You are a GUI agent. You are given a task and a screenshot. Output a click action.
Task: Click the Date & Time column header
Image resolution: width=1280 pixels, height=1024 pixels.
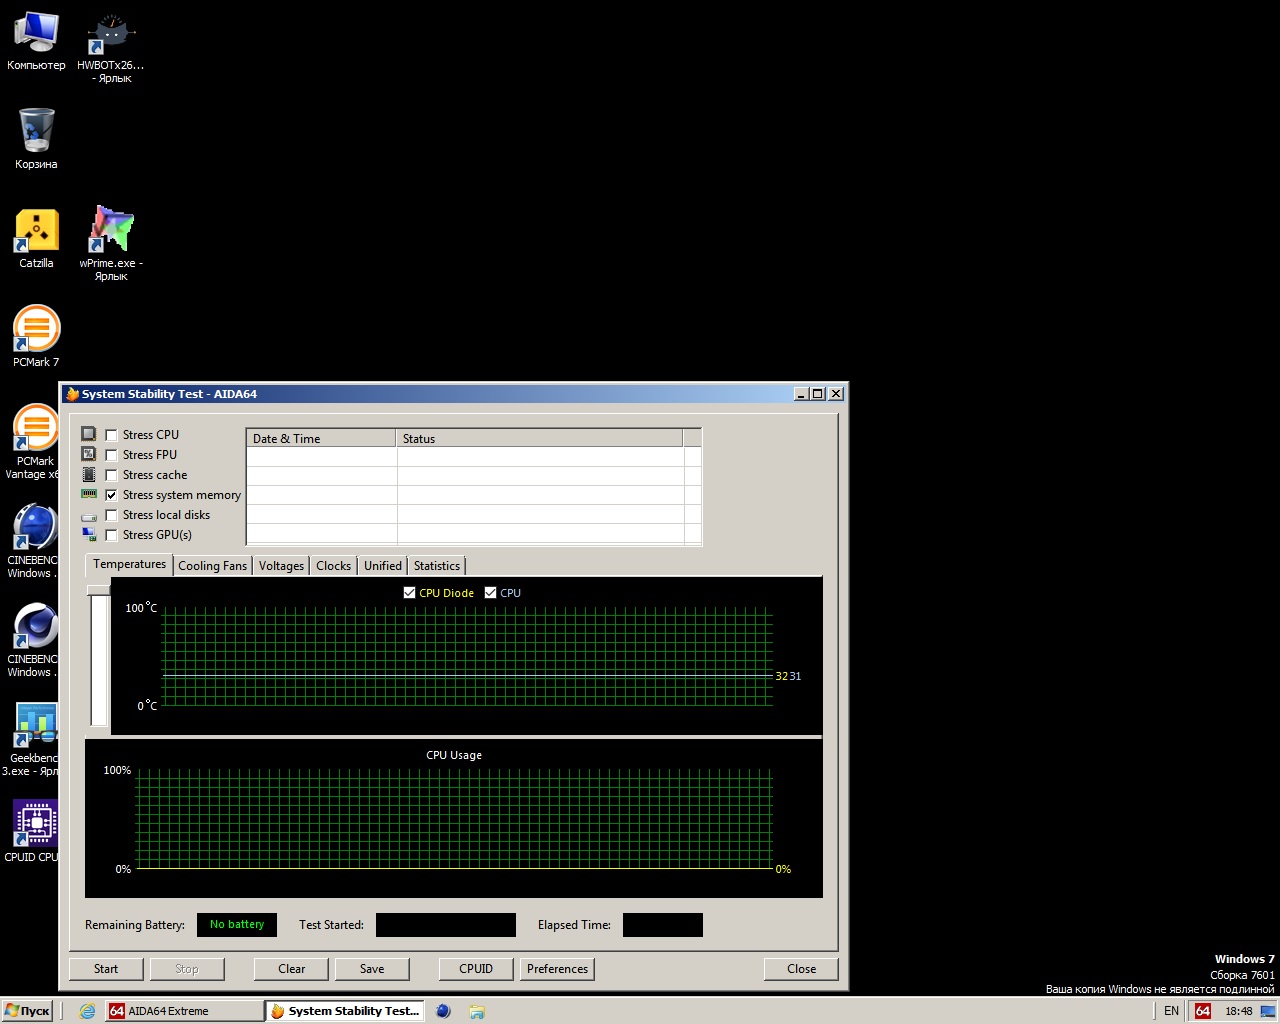pos(321,438)
